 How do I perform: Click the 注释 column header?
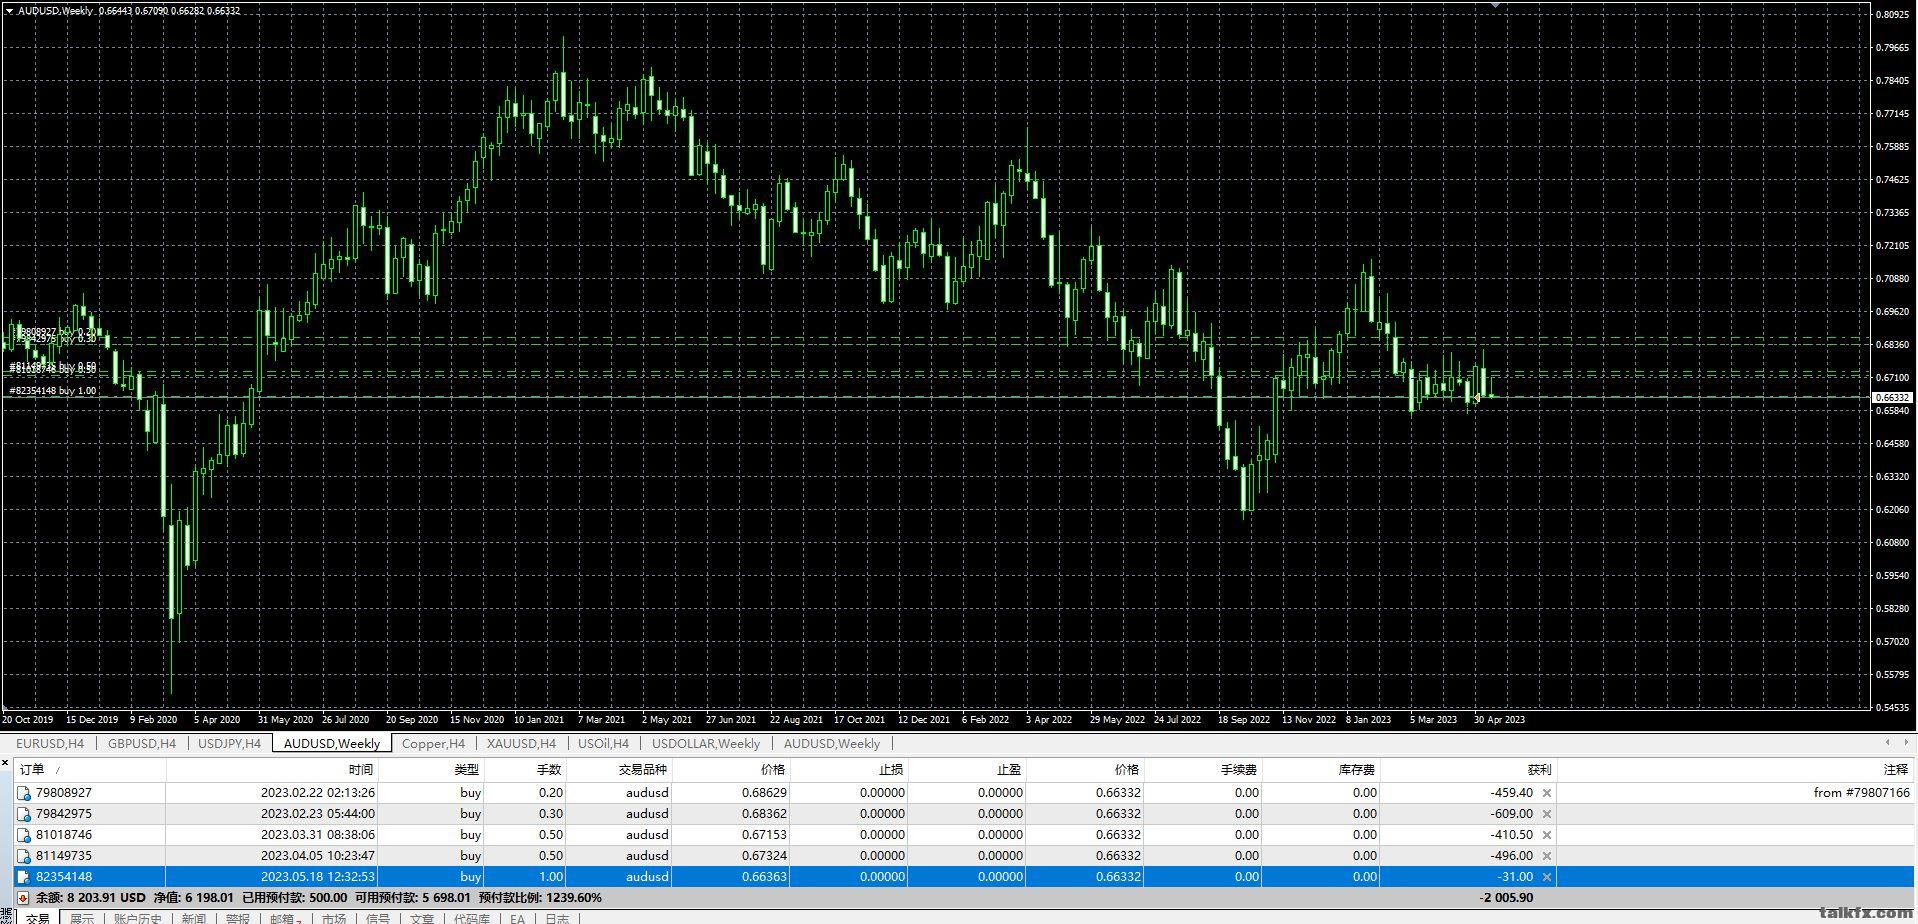click(x=1735, y=770)
